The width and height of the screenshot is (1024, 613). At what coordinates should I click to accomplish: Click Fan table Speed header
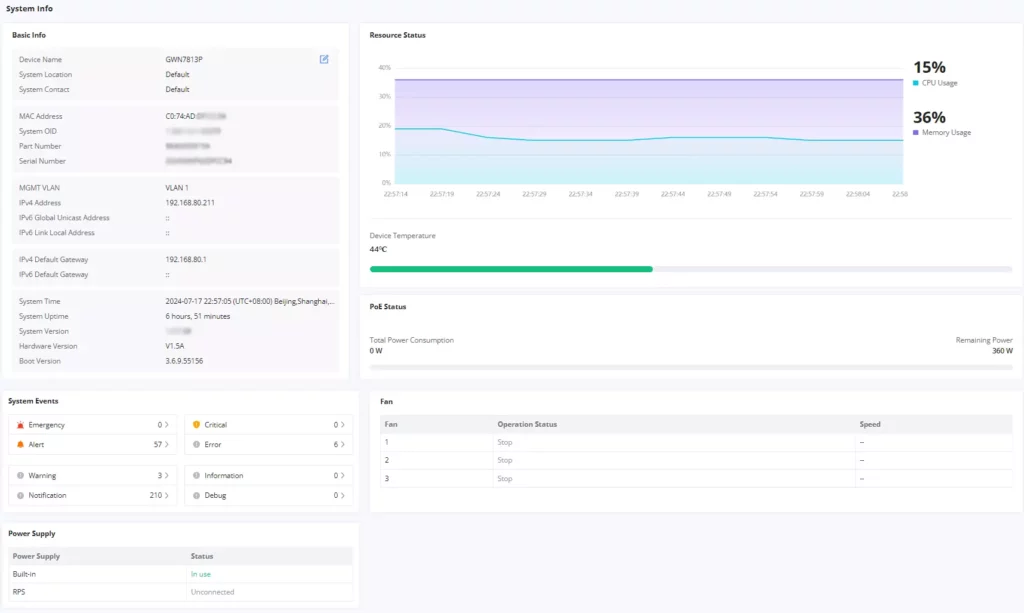pos(869,424)
